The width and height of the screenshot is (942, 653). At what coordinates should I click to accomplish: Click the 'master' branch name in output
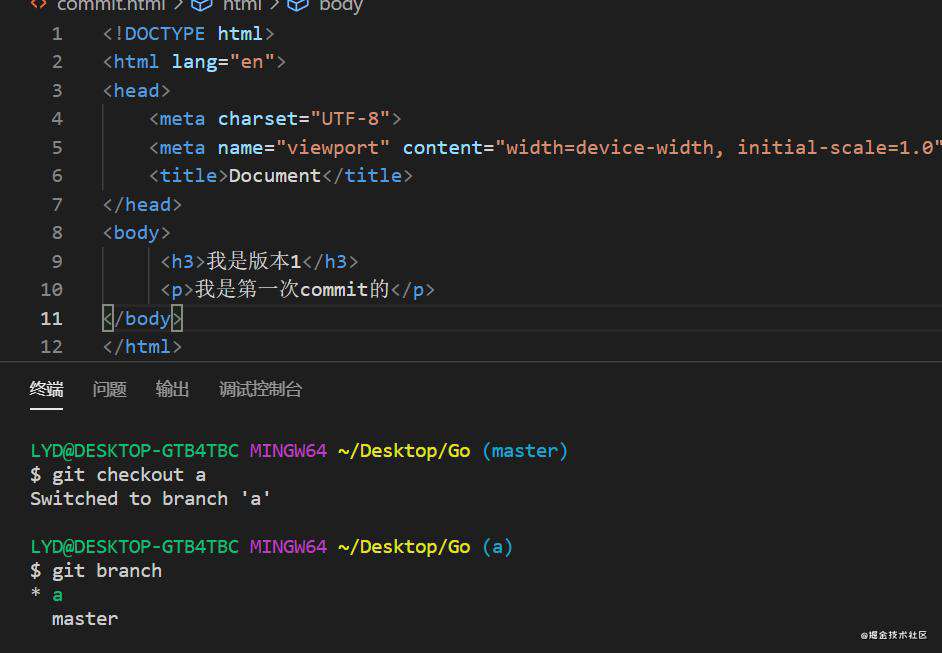[x=85, y=619]
